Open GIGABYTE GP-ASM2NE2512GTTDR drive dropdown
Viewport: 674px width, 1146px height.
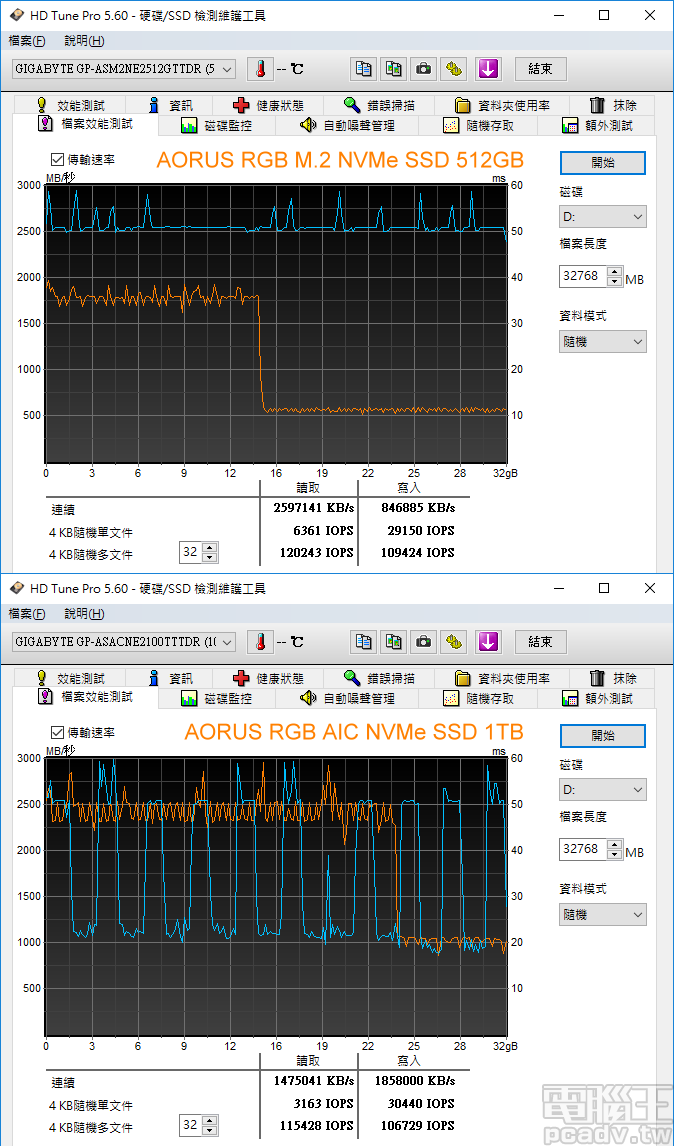point(124,69)
